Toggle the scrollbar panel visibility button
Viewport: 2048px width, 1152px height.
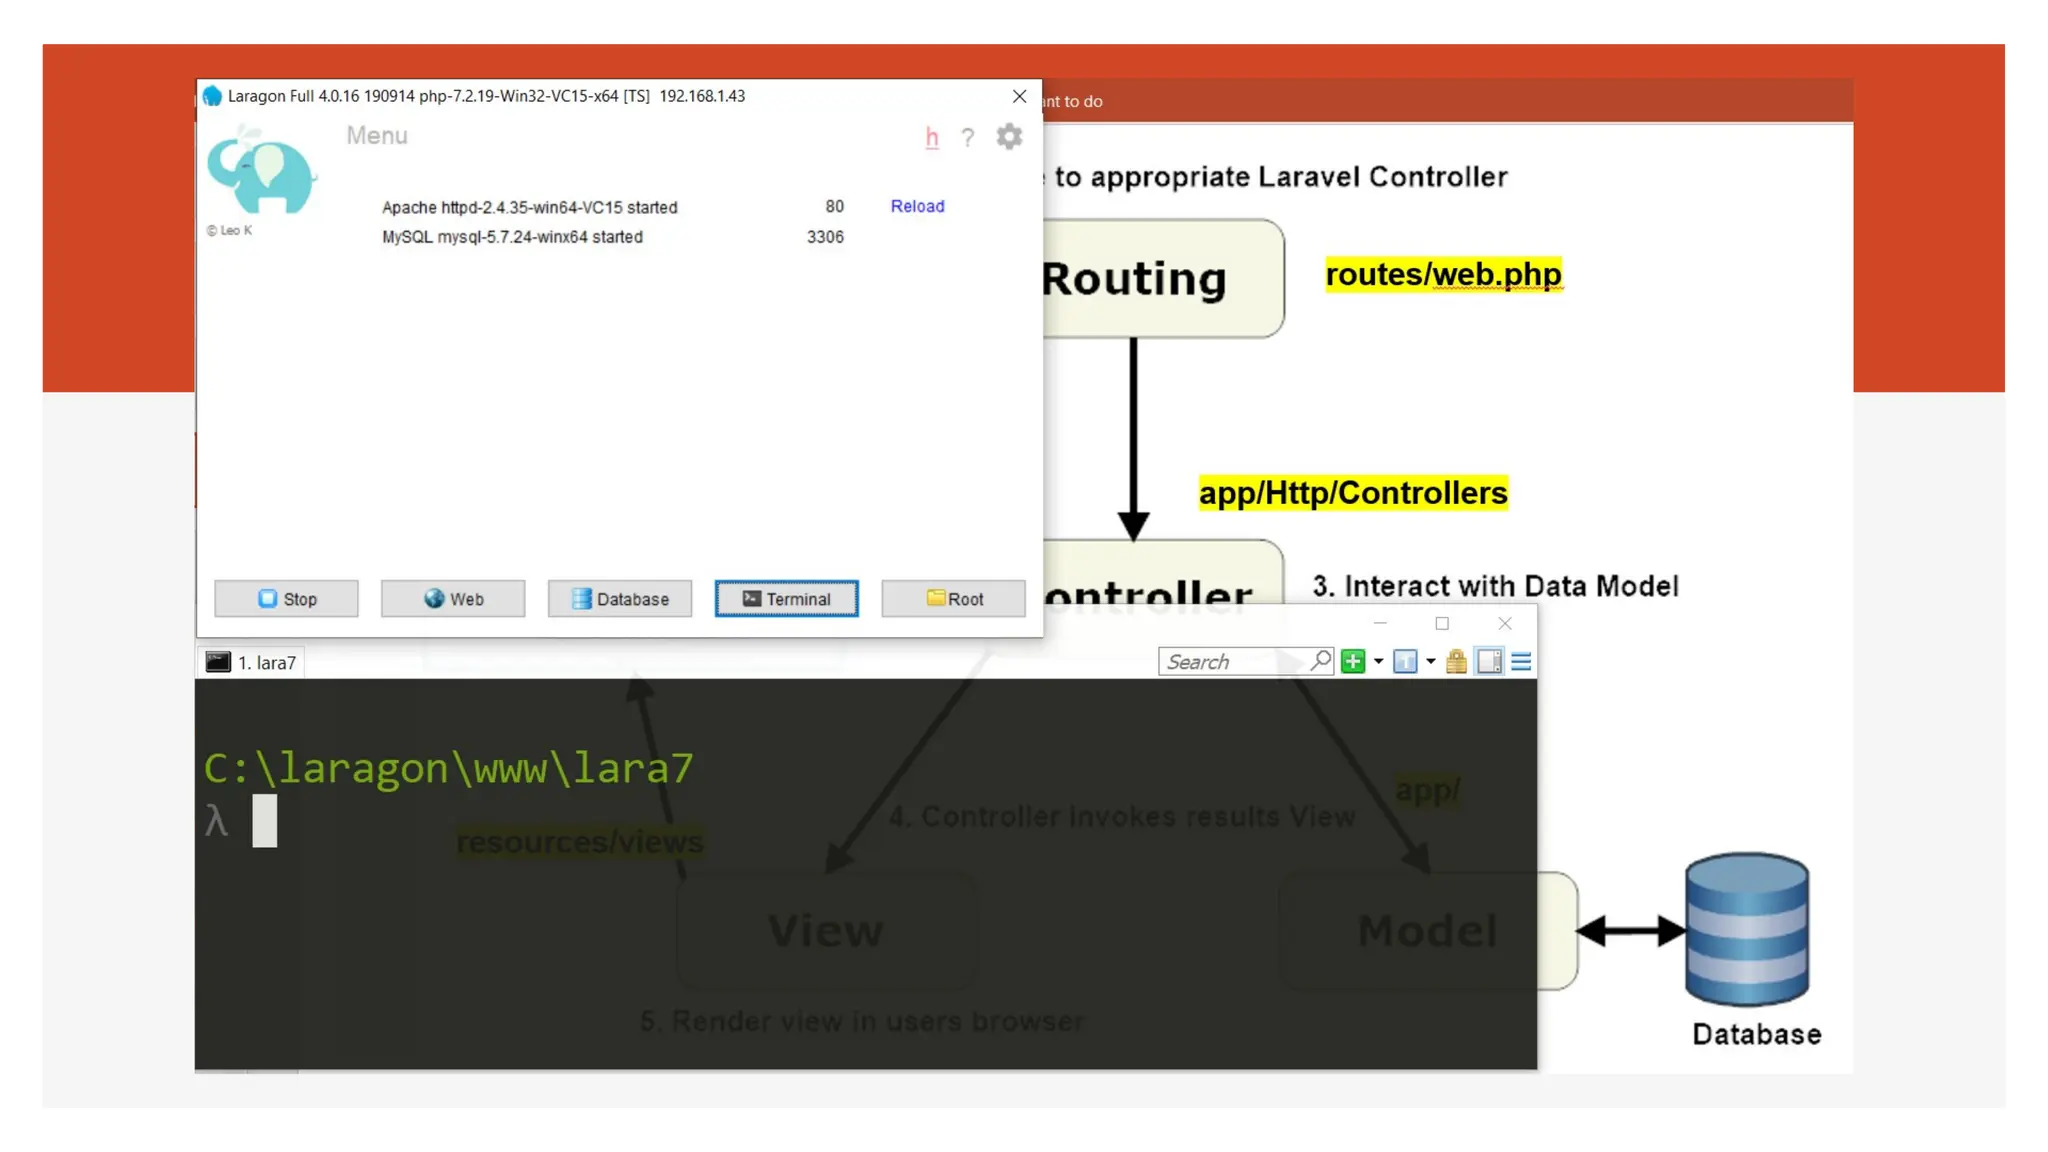click(1489, 661)
